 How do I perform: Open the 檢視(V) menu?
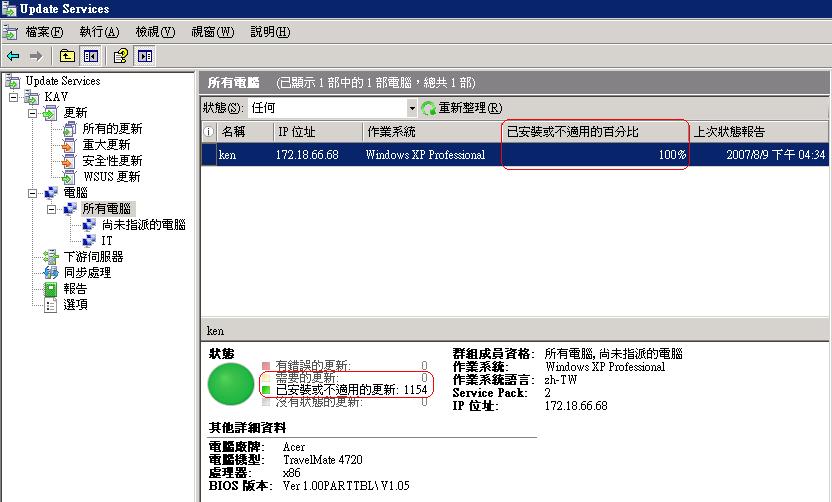155,32
